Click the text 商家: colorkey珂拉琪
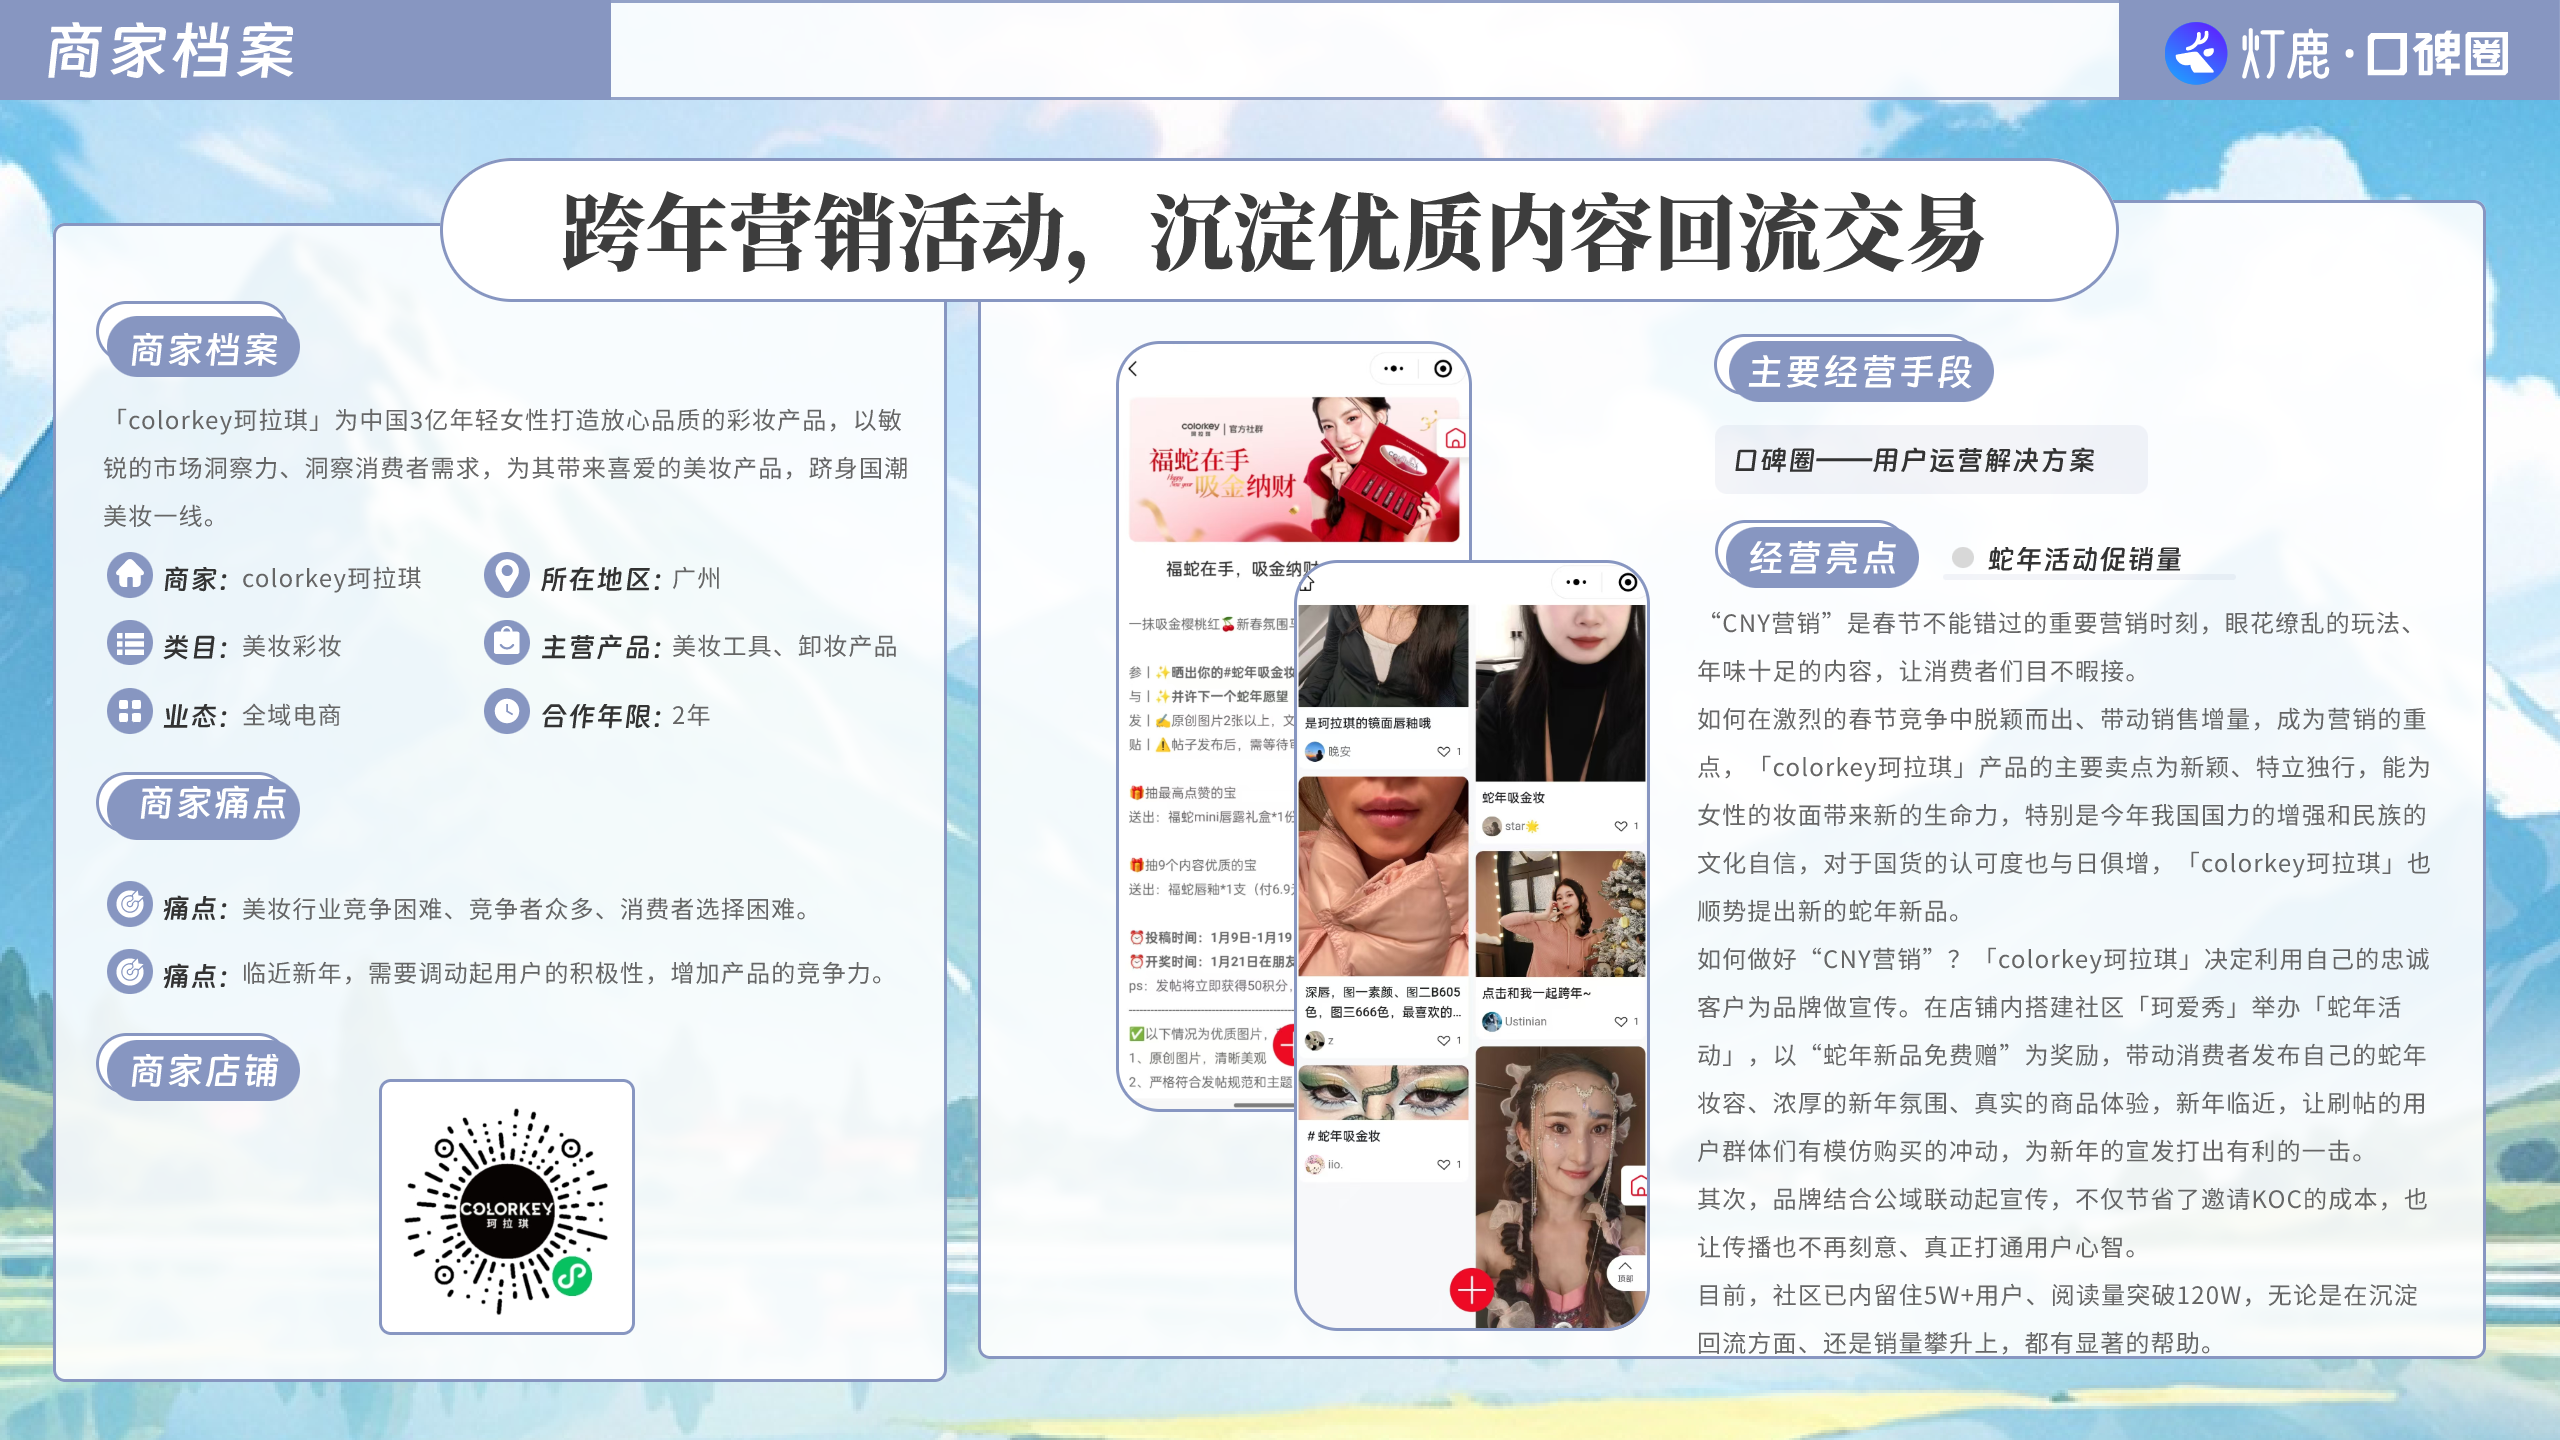 [x=292, y=578]
